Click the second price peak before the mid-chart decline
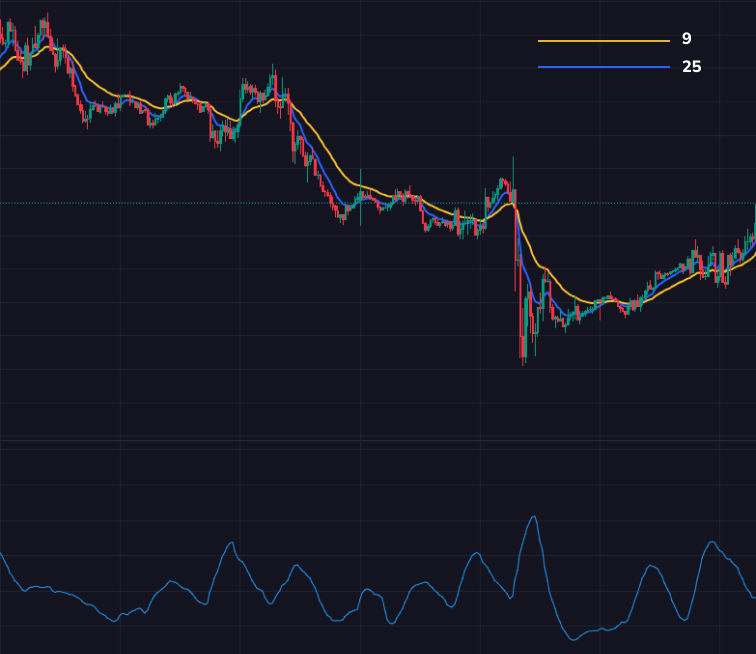The width and height of the screenshot is (756, 654). [273, 70]
